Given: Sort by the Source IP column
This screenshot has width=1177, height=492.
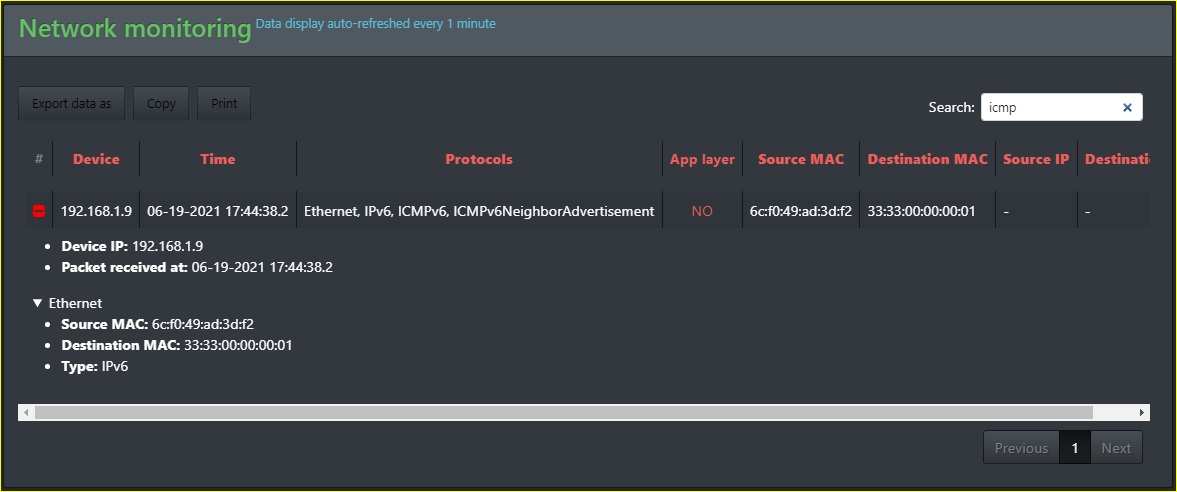Looking at the screenshot, I should pos(1036,159).
